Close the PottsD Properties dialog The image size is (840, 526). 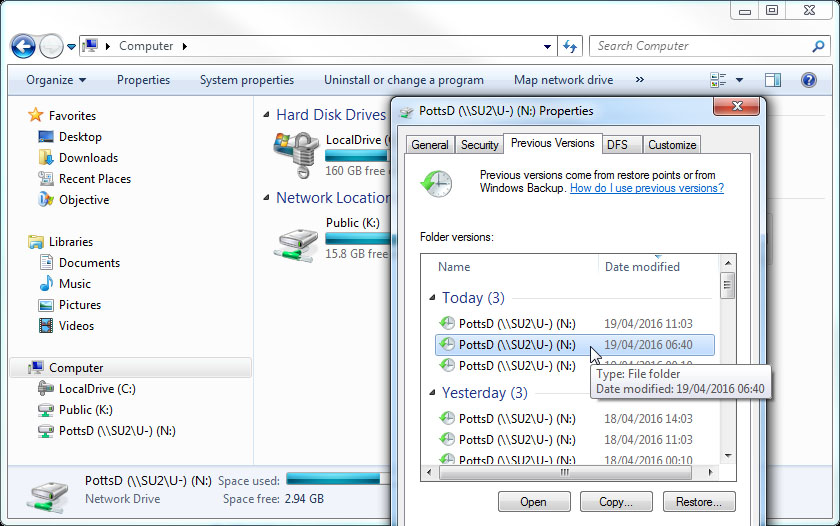pyautogui.click(x=737, y=106)
